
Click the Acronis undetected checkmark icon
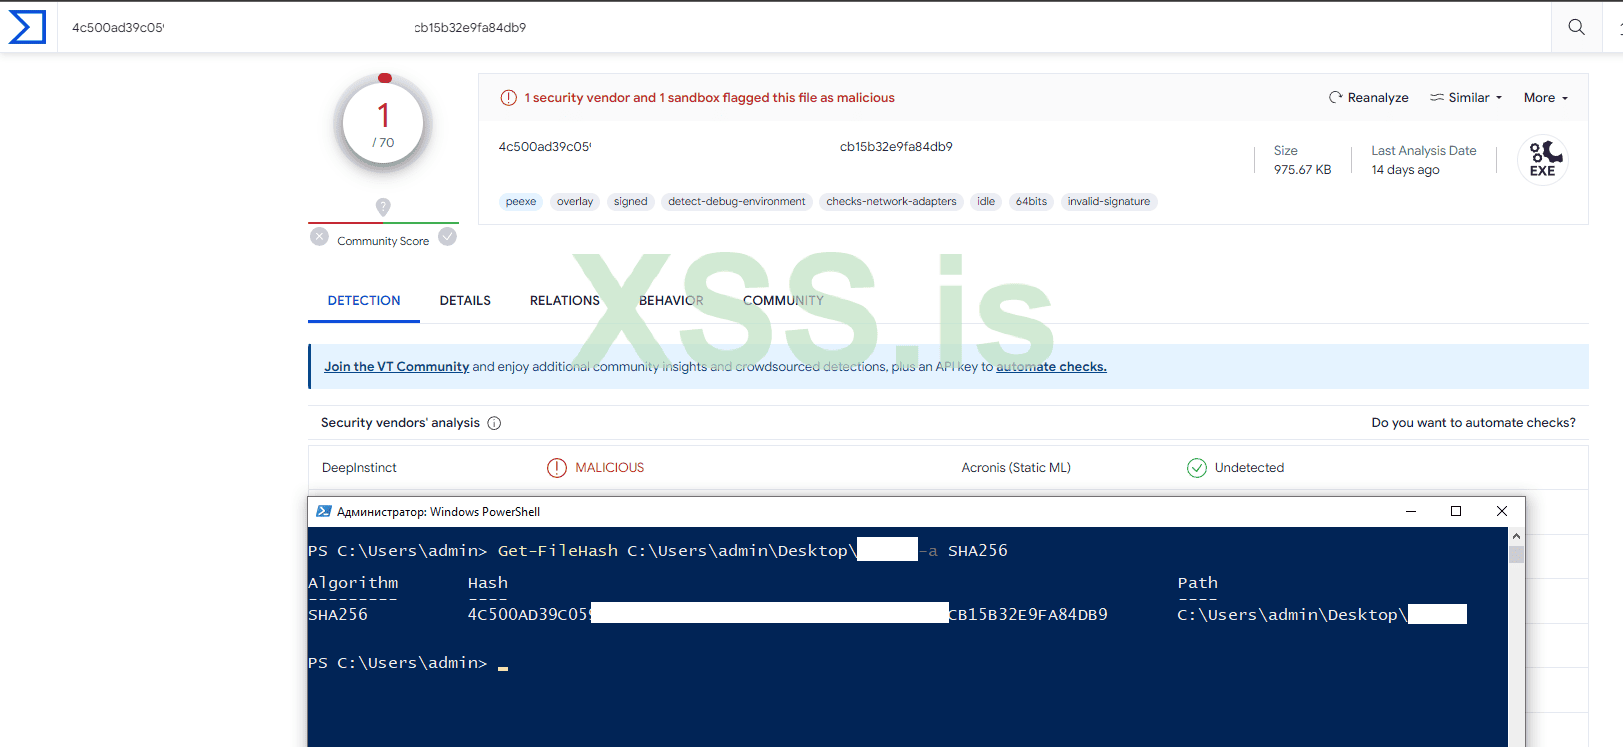click(1197, 467)
